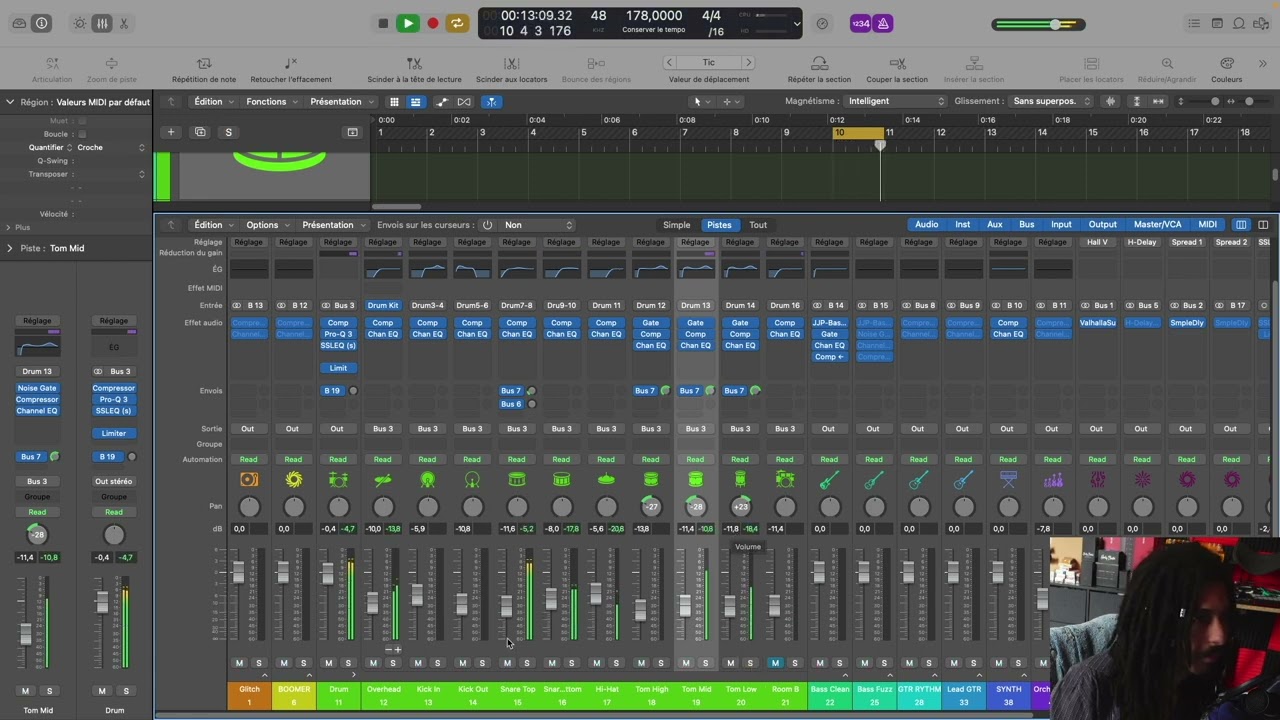Open the ValhallaSu plugin on Hall V channel
Viewport: 1280px width, 720px height.
click(1098, 323)
